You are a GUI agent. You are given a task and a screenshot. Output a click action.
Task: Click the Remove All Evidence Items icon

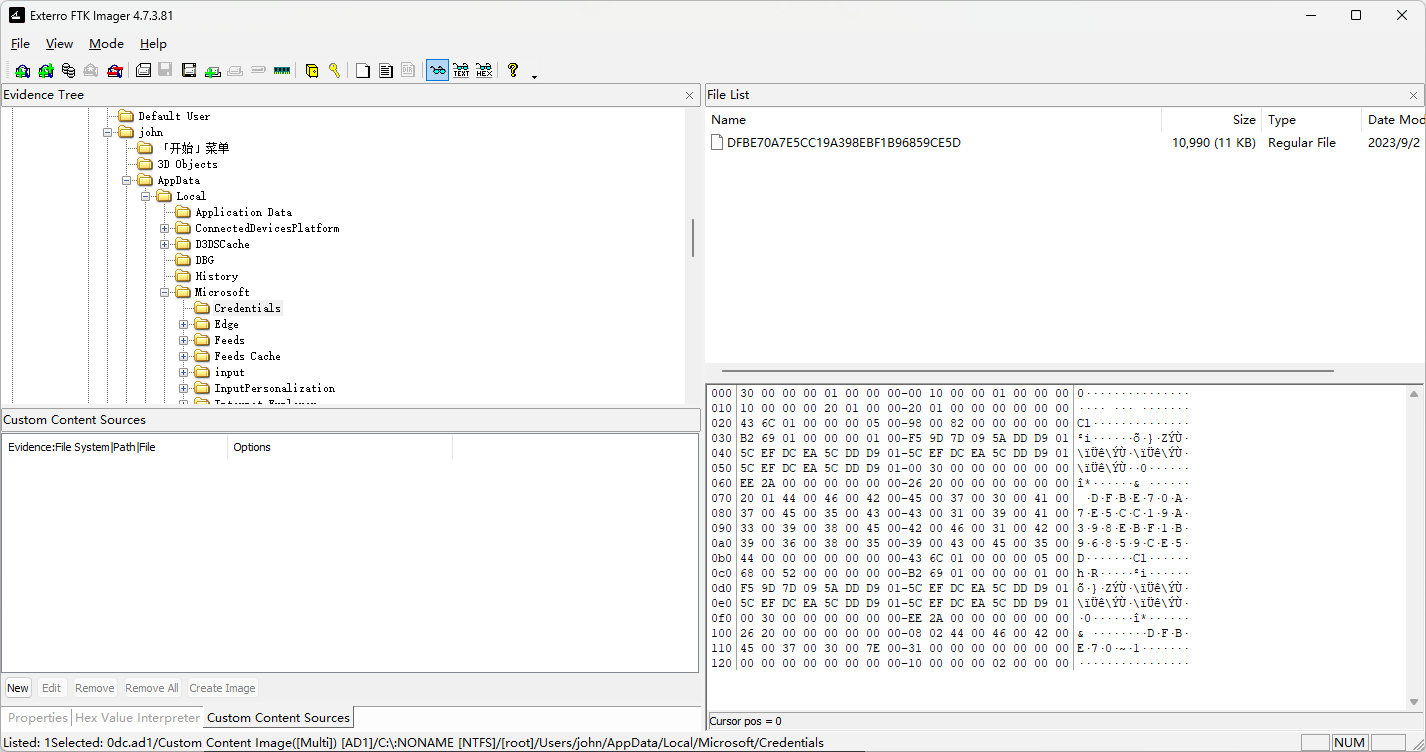115,70
